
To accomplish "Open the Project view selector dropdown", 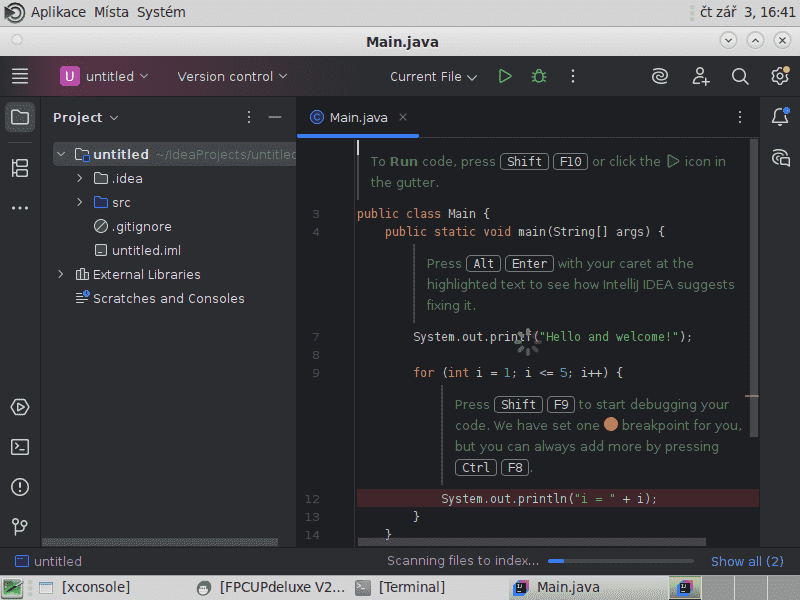I will pyautogui.click(x=86, y=117).
